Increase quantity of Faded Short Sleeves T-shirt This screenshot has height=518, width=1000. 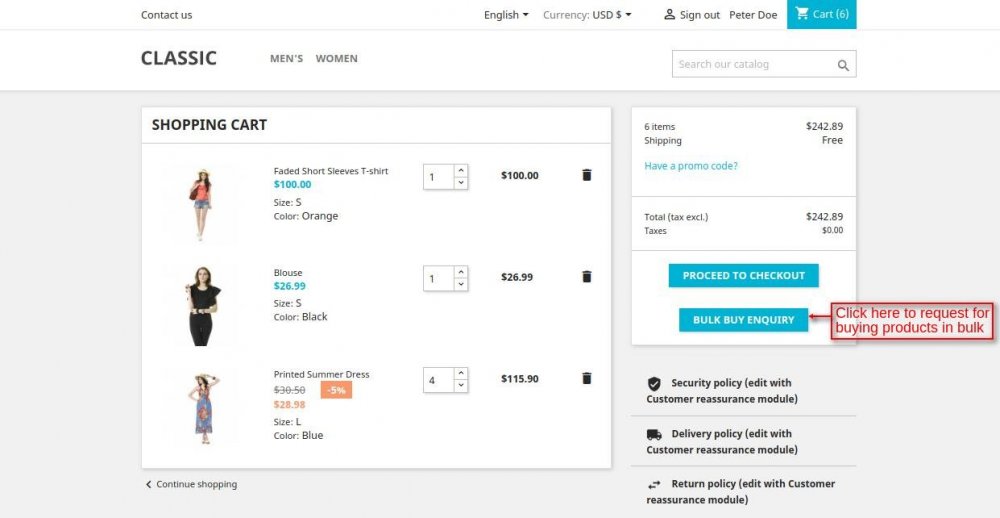point(460,171)
